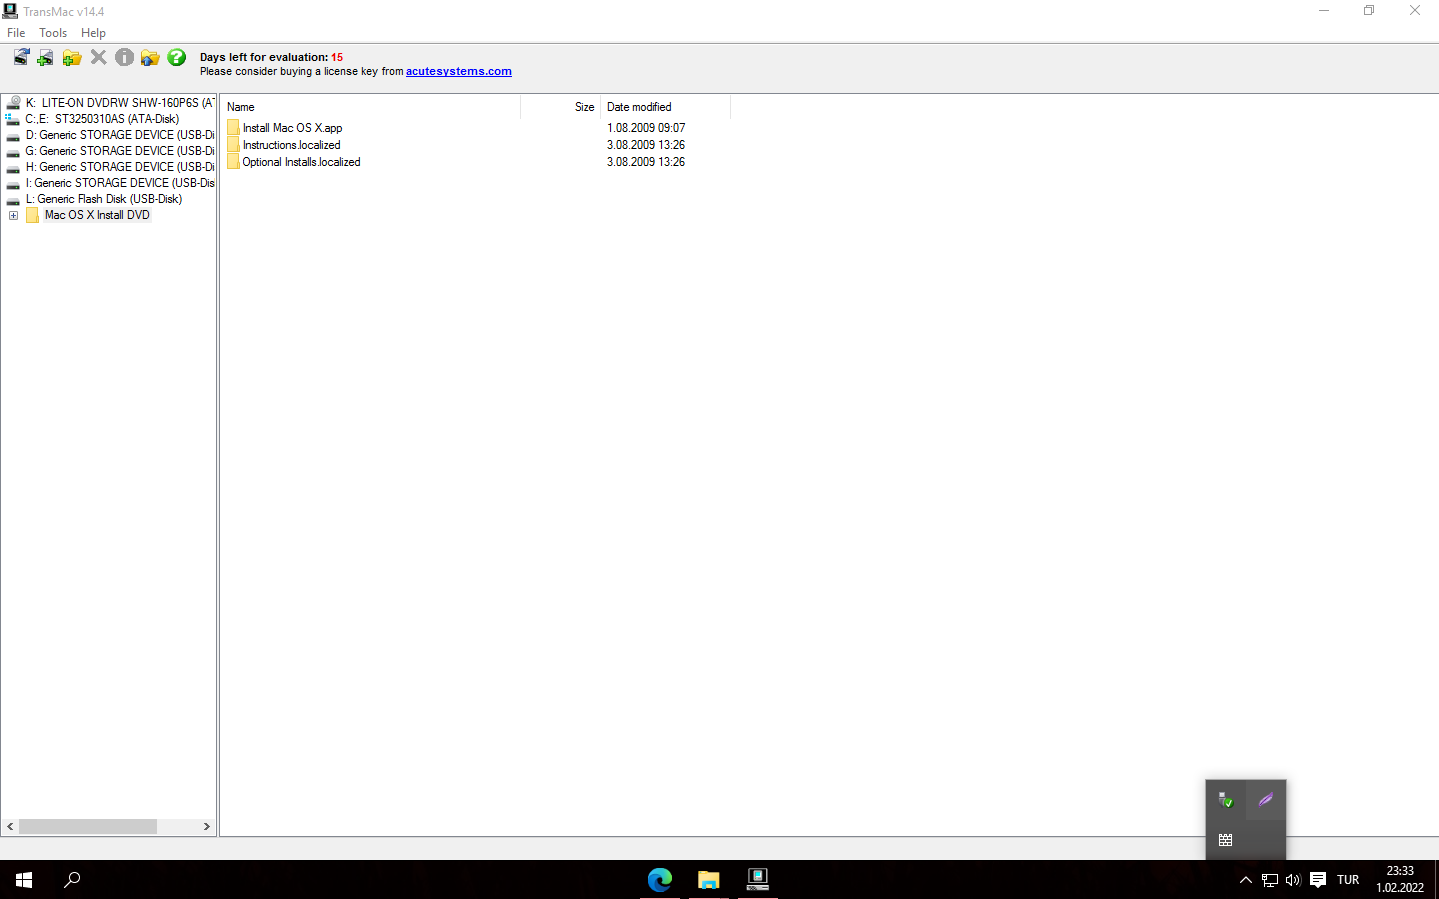Open File Explorer from the taskbar
The height and width of the screenshot is (899, 1439).
tap(709, 880)
